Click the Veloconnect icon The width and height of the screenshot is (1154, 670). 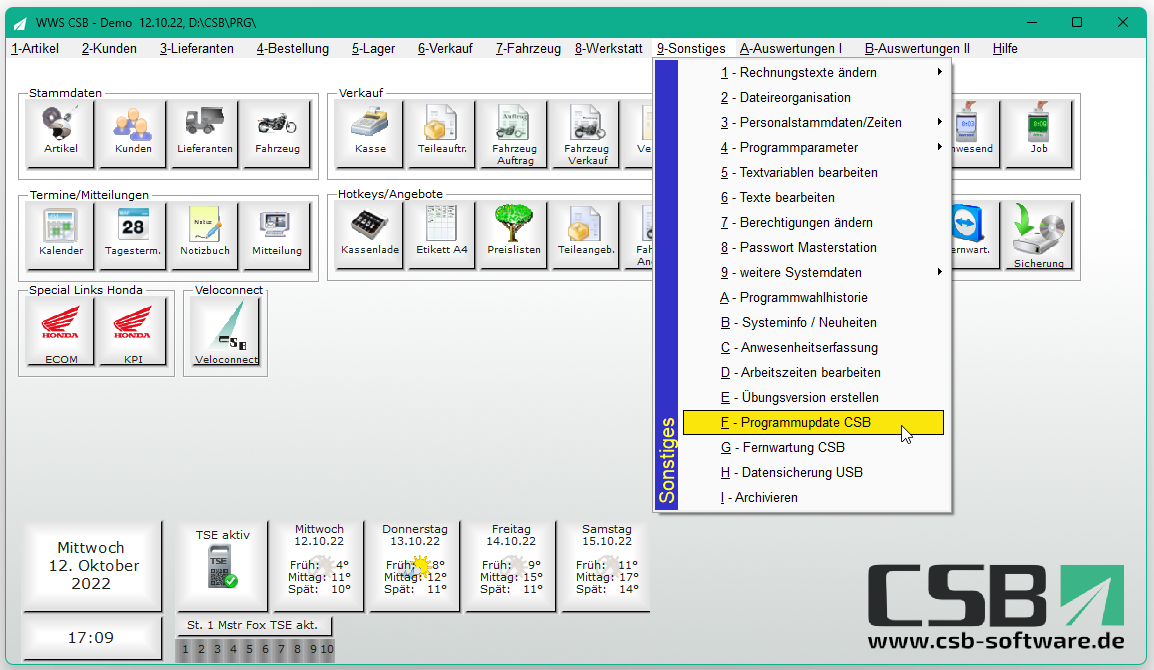pos(226,331)
